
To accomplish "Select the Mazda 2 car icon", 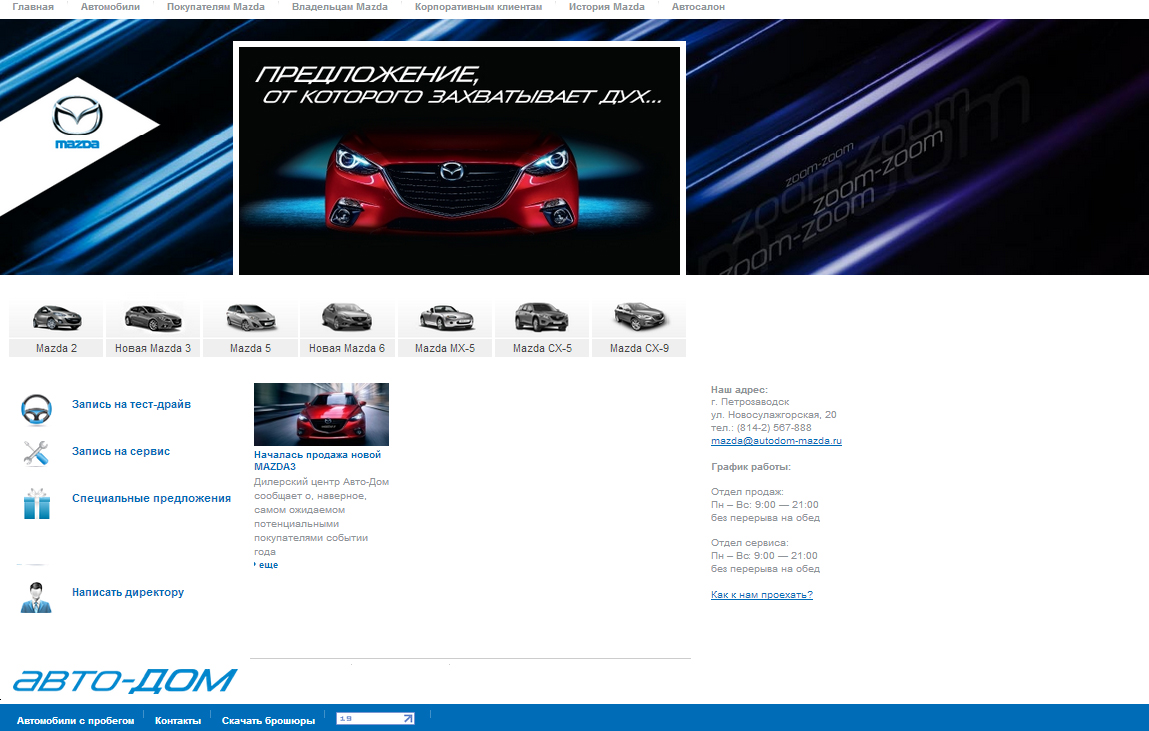I will 56,318.
